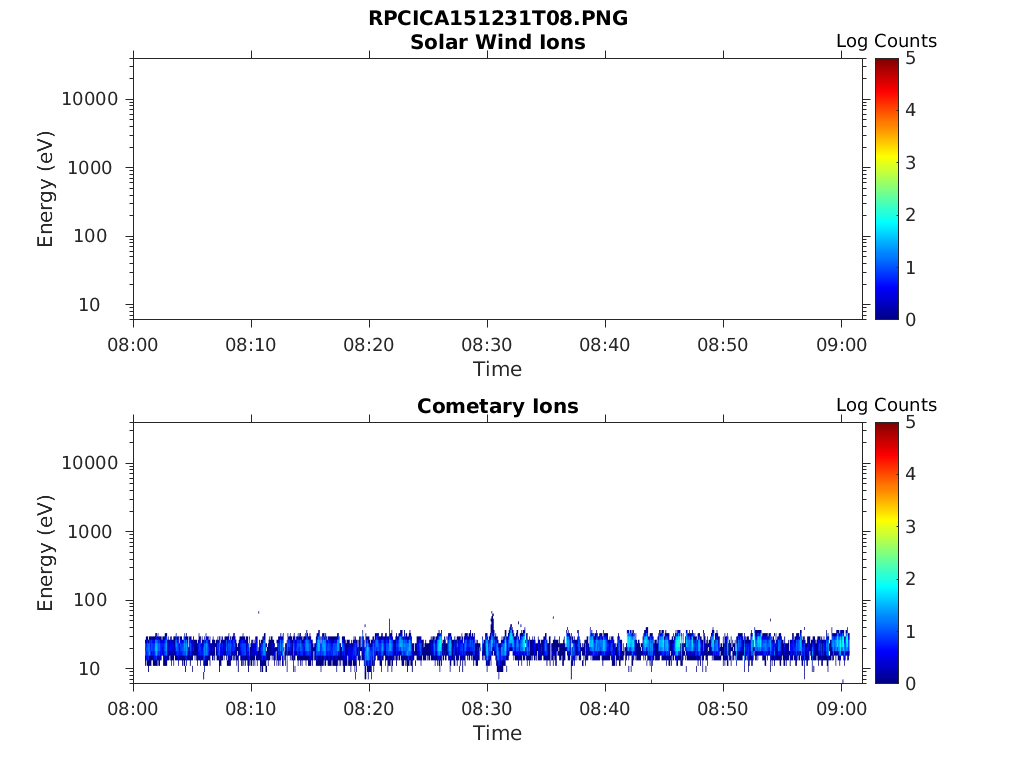The width and height of the screenshot is (1024, 768).
Task: Click 08:10 tick label on Cometary Ions plot
Action: click(251, 709)
